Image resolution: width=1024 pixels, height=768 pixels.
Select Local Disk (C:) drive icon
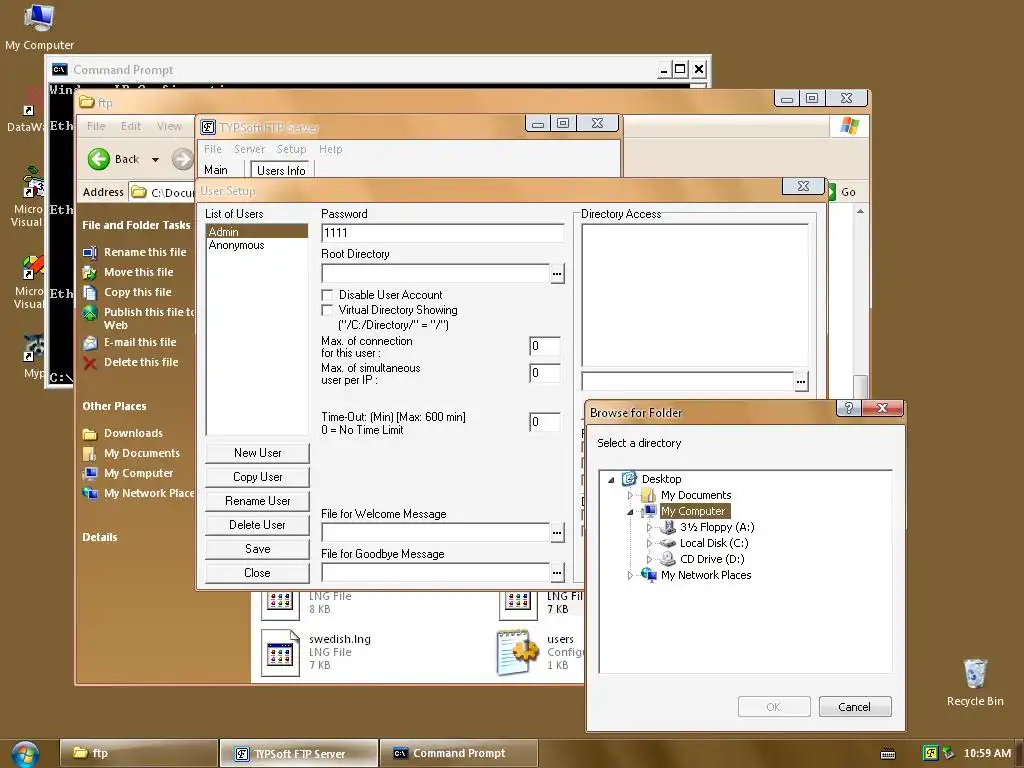click(667, 543)
